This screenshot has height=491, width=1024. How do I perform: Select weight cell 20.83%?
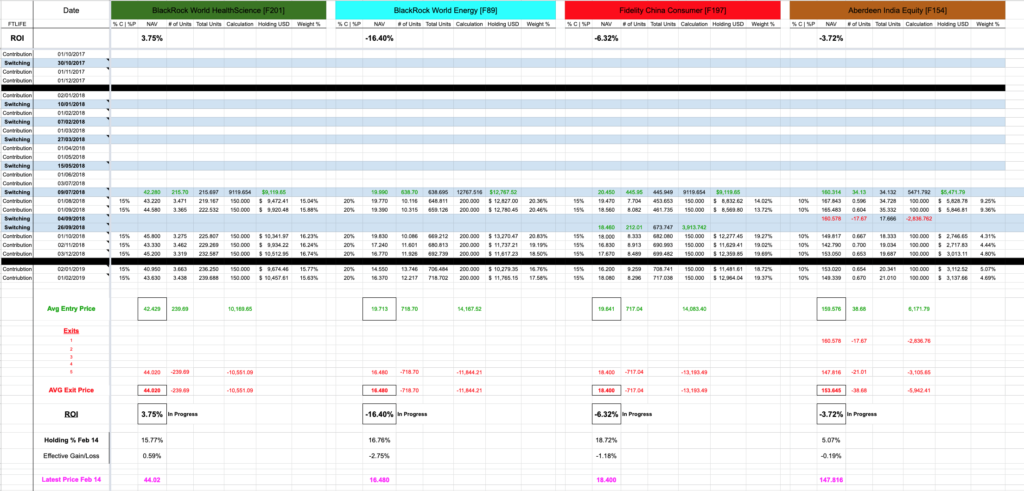click(x=537, y=236)
